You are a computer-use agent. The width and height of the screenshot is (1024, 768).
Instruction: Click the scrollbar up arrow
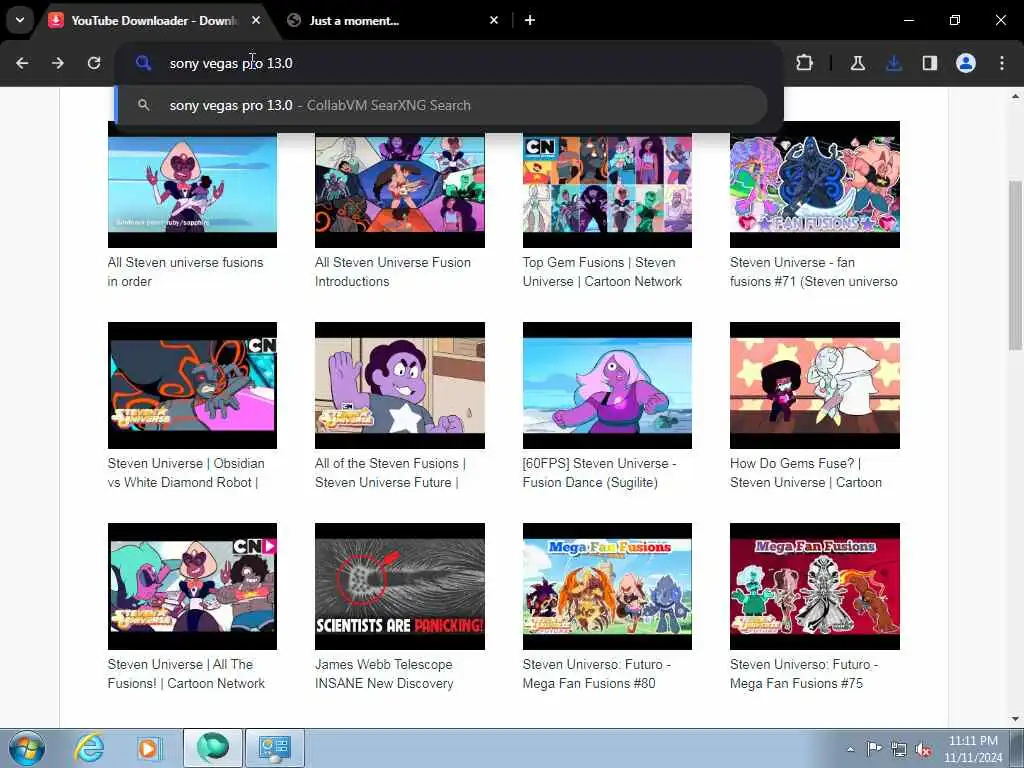pos(1015,96)
